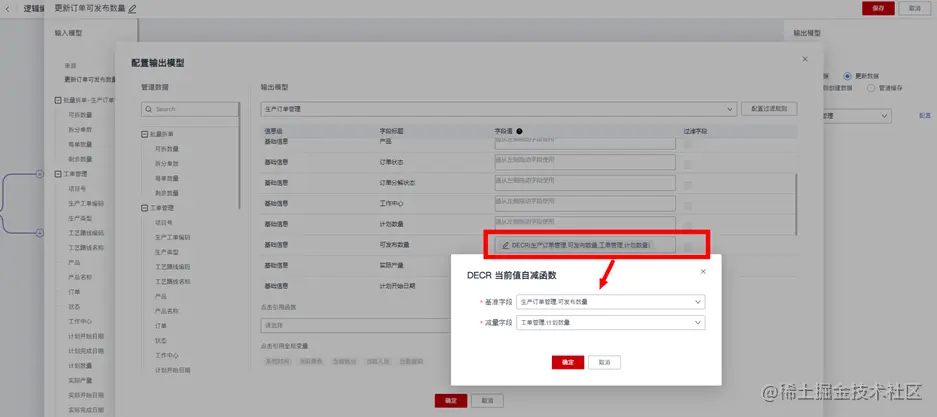This screenshot has width=937, height=417.
Task: Close the 配置输出模型 dialog
Action: pos(805,59)
